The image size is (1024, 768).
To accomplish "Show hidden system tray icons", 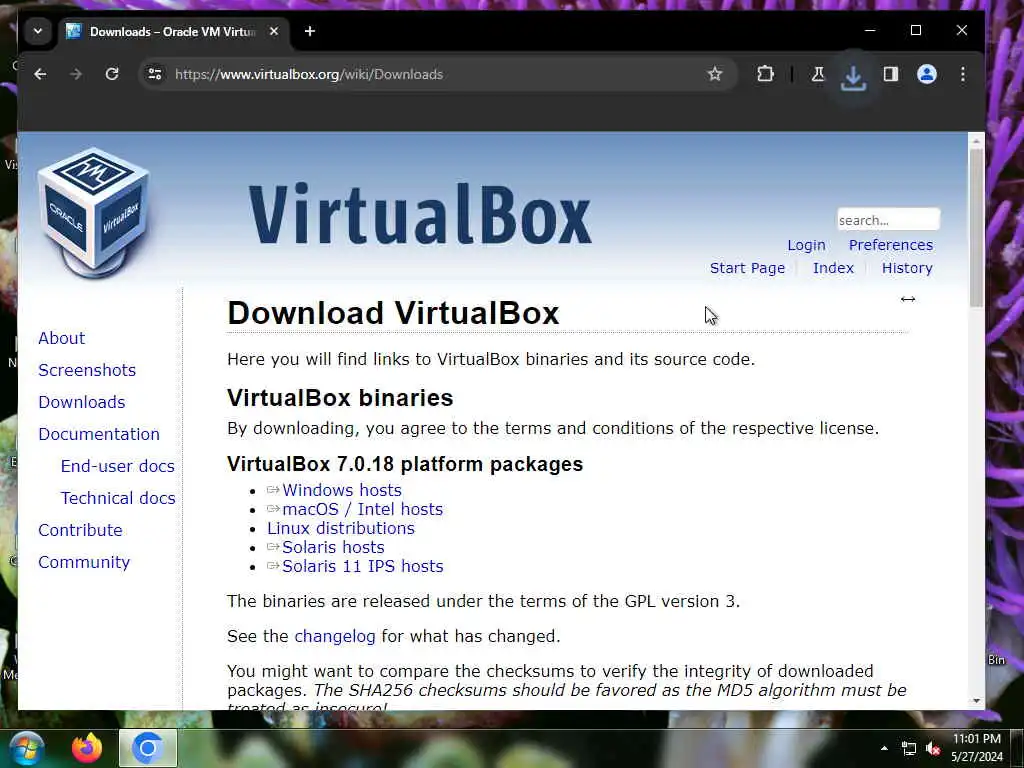I will pos(884,748).
